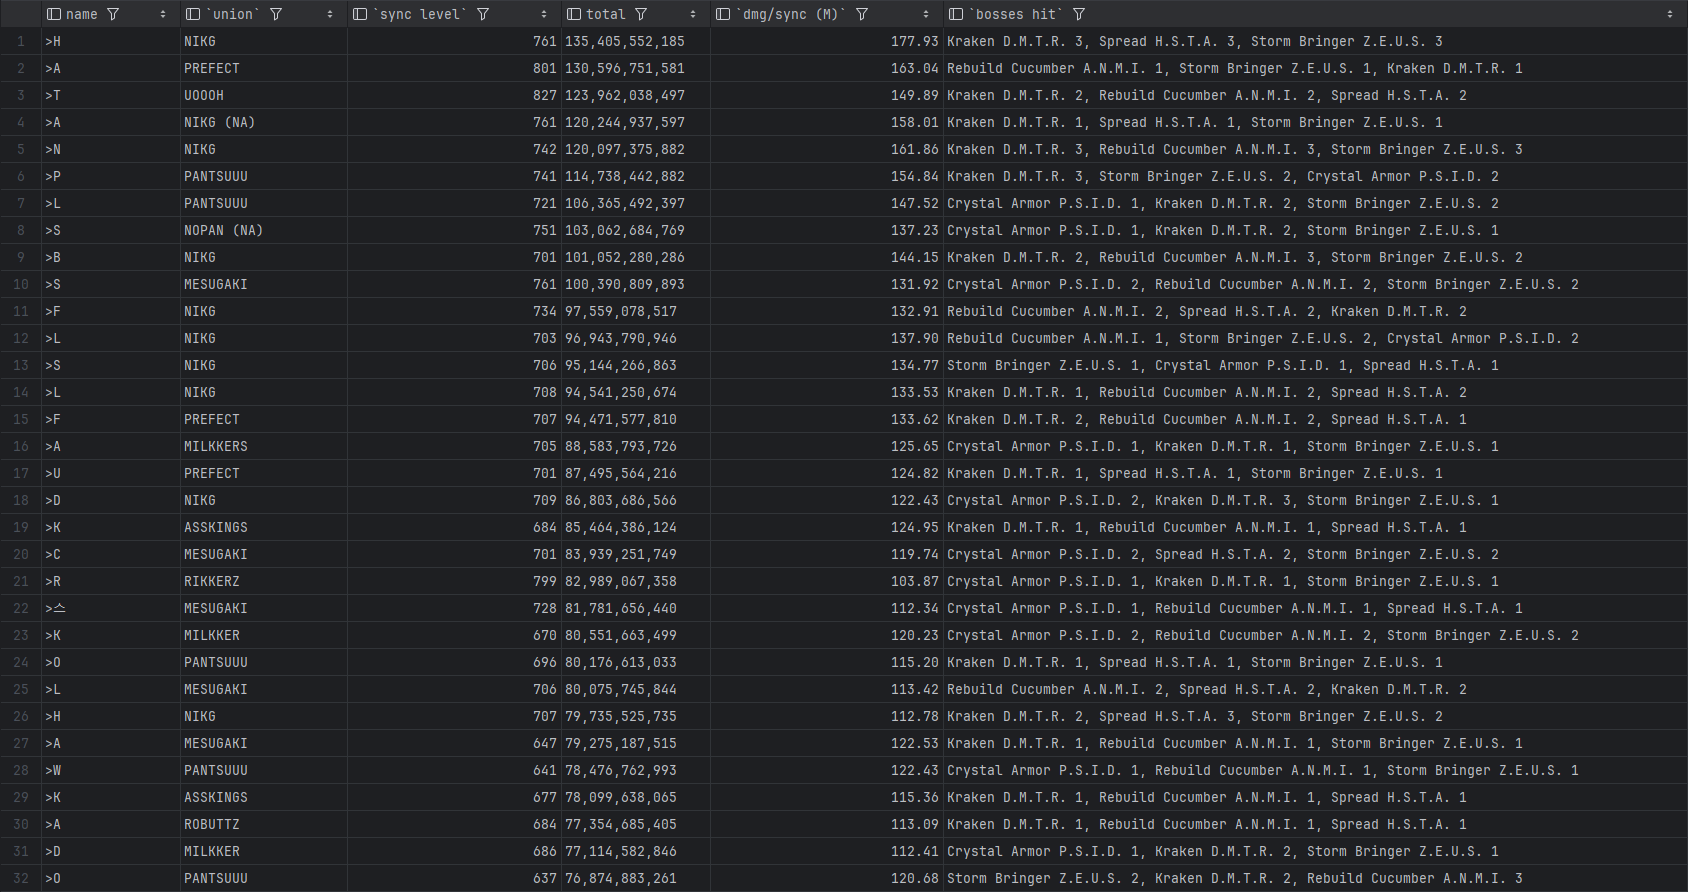The image size is (1688, 892).
Task: Select row number 1 in the gutter
Action: click(20, 41)
